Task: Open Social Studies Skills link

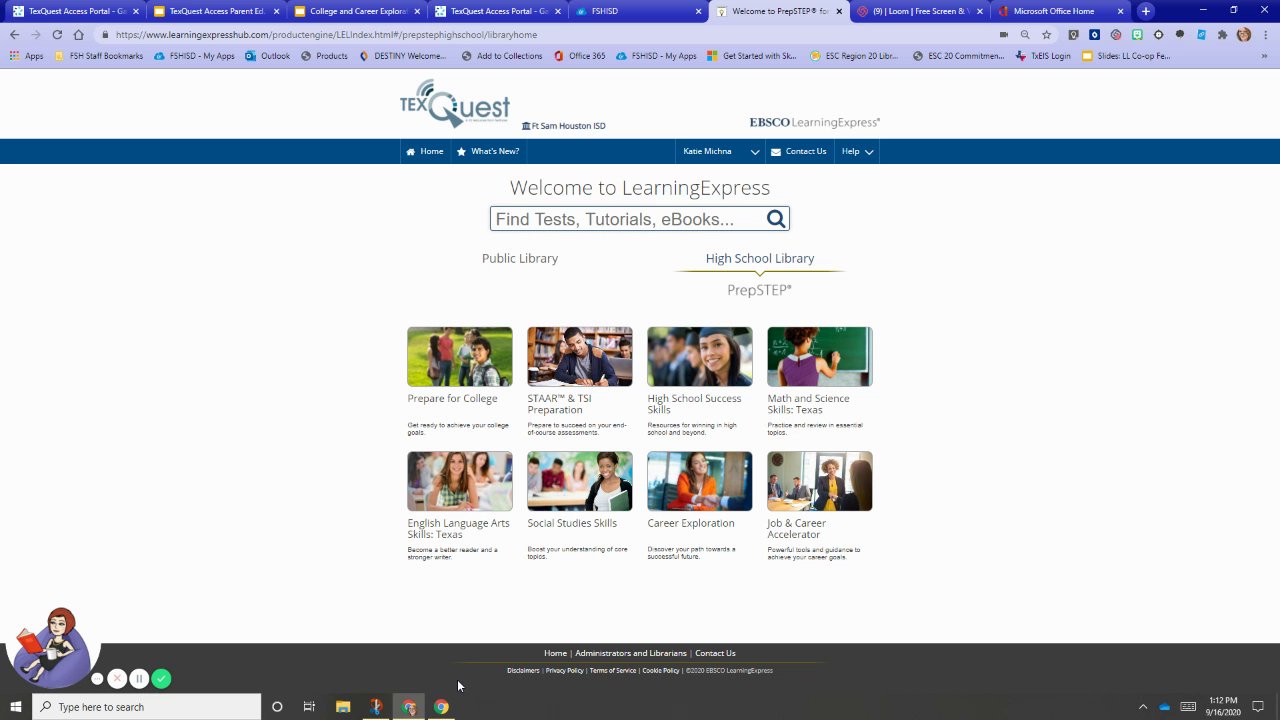Action: [572, 523]
